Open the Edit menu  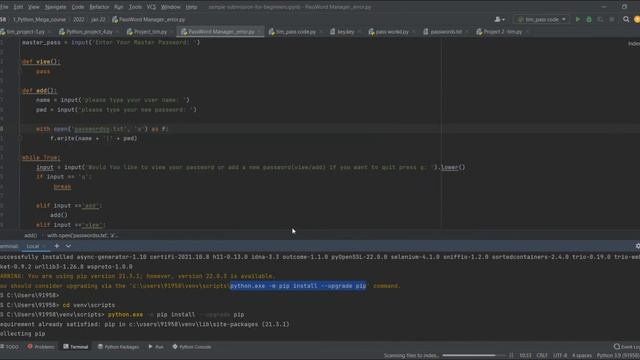[18, 7]
